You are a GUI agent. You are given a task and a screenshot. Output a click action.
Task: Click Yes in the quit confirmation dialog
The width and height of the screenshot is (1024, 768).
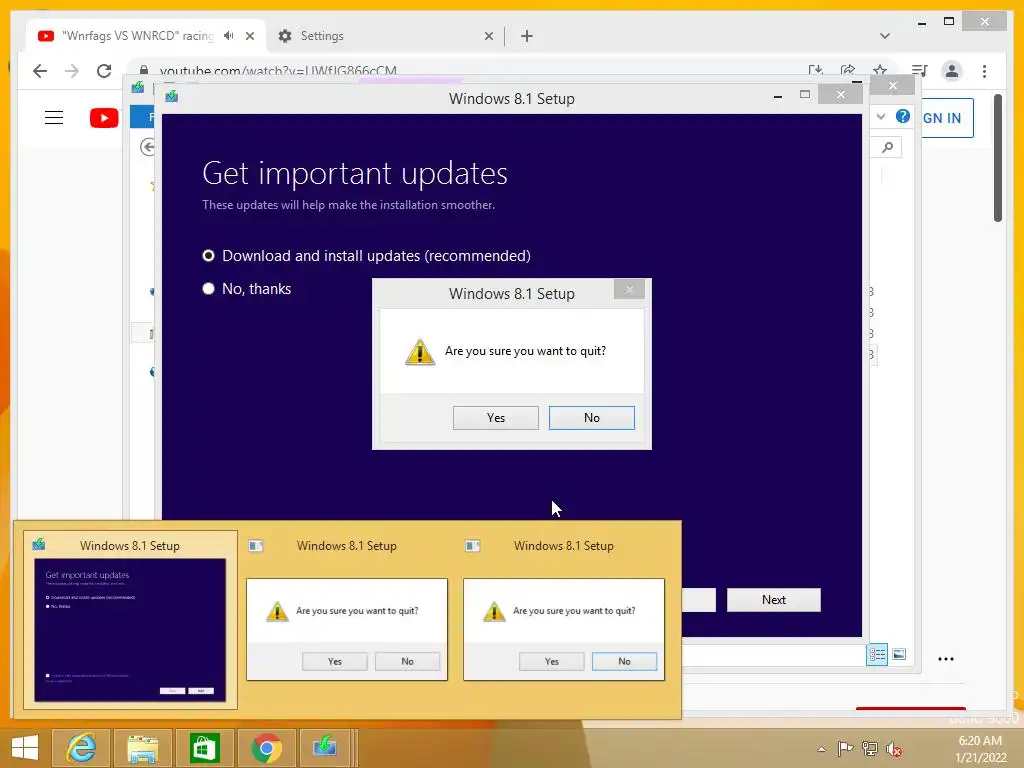click(x=496, y=418)
